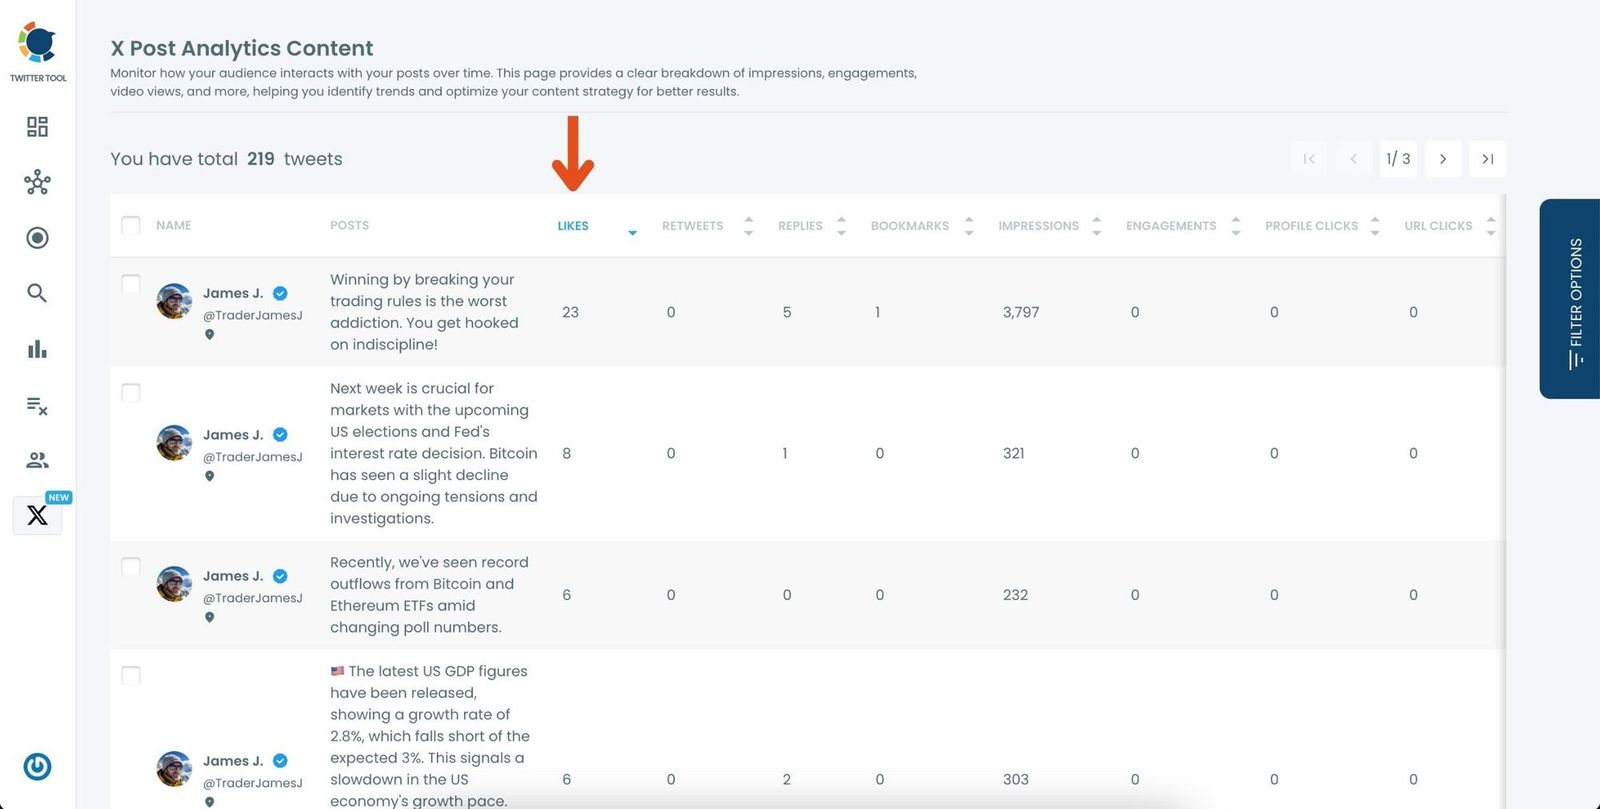Open the users group sidebar icon
The width and height of the screenshot is (1600, 809).
37,460
